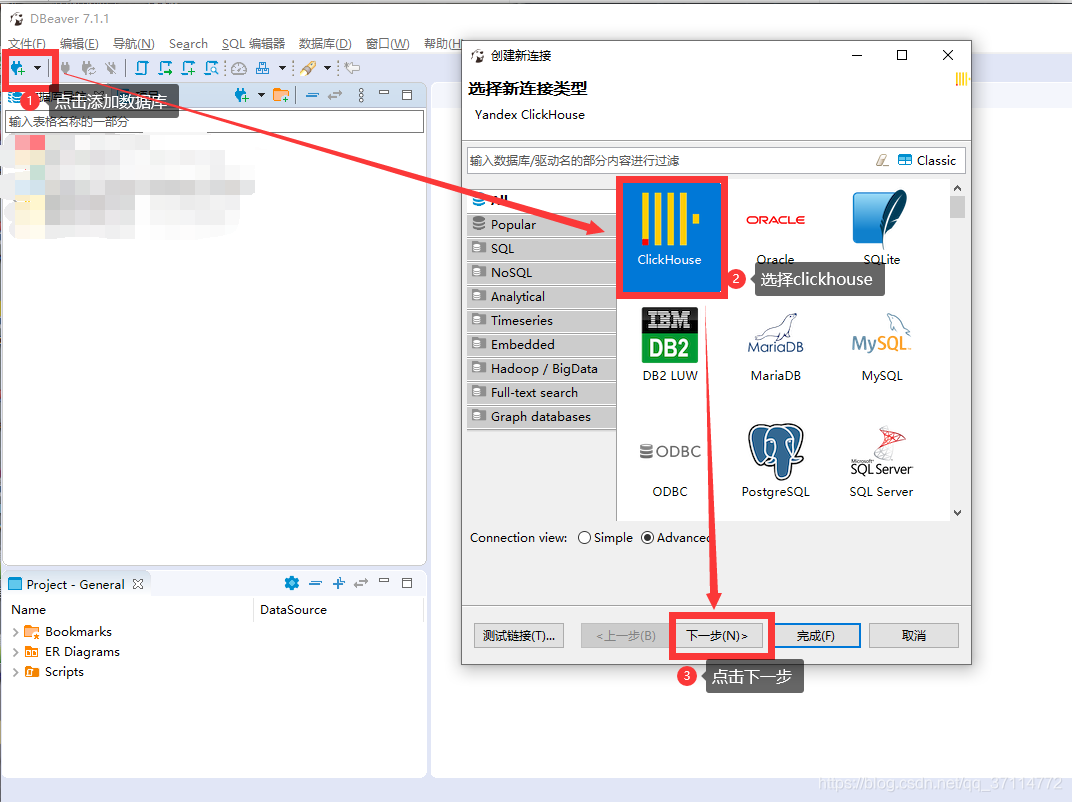Click the gray Connect plug toolbar icon
This screenshot has height=802, width=1072.
tap(66, 68)
